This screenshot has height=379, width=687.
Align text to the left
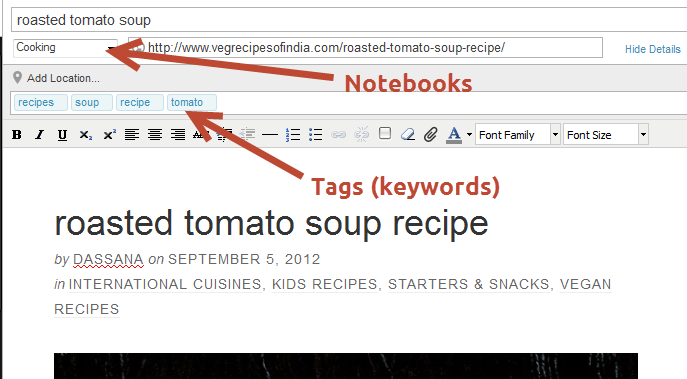[132, 135]
